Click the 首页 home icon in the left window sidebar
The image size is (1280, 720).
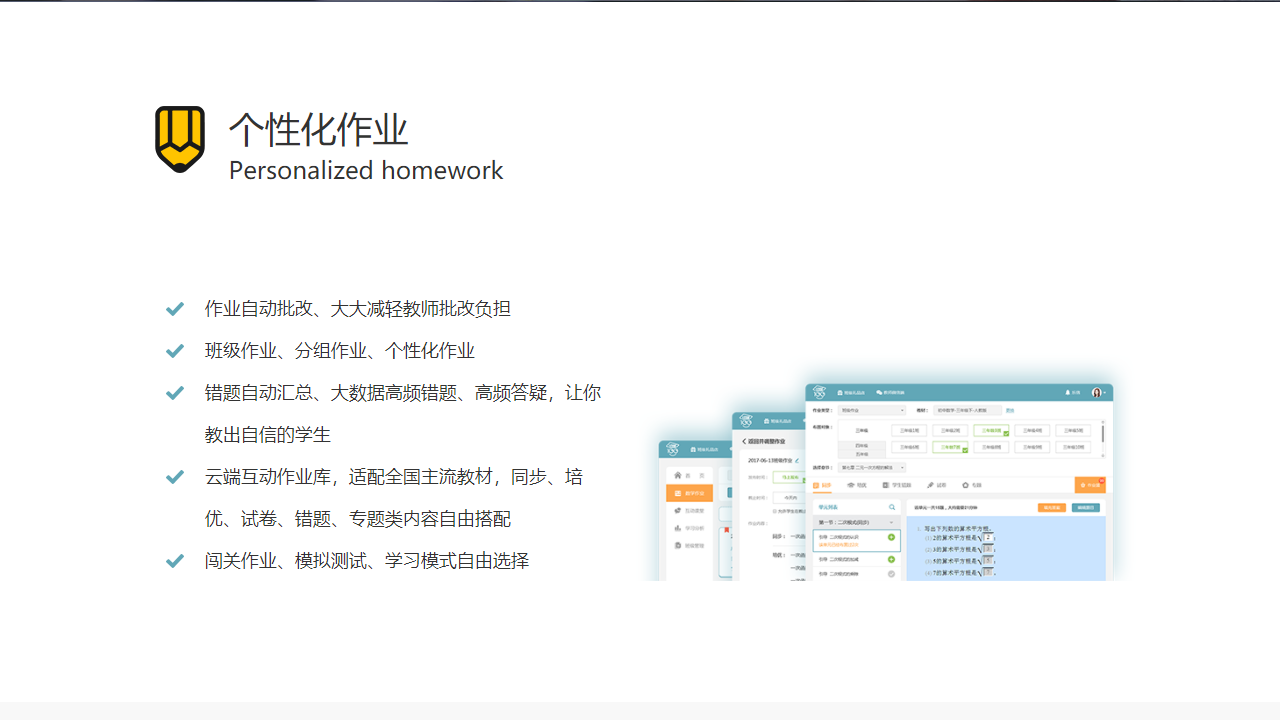[678, 475]
